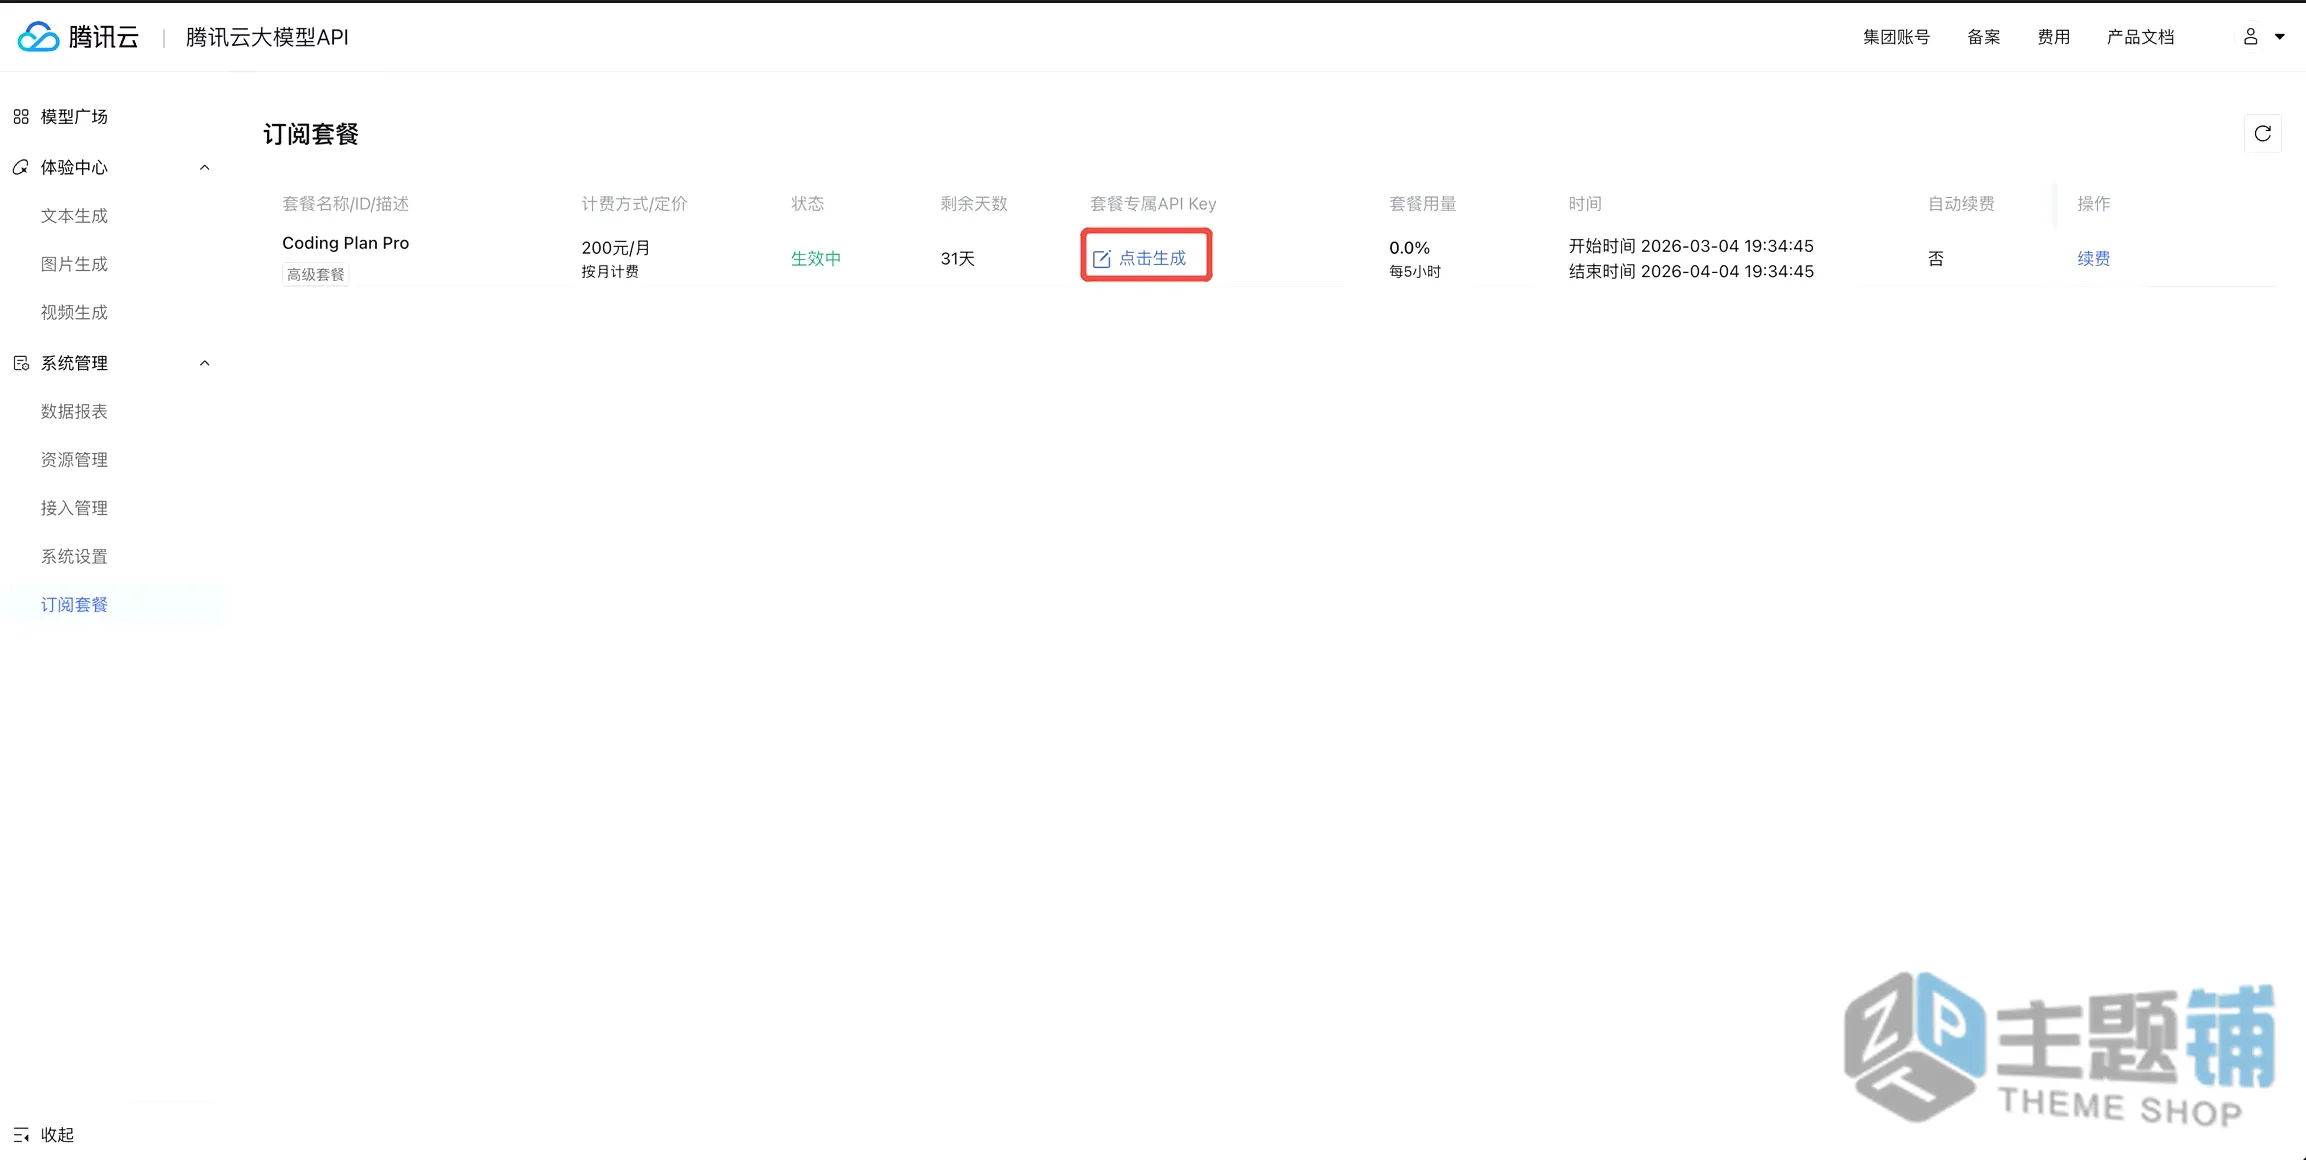This screenshot has height=1160, width=2306.
Task: Go to 图片生成
Action: (74, 264)
